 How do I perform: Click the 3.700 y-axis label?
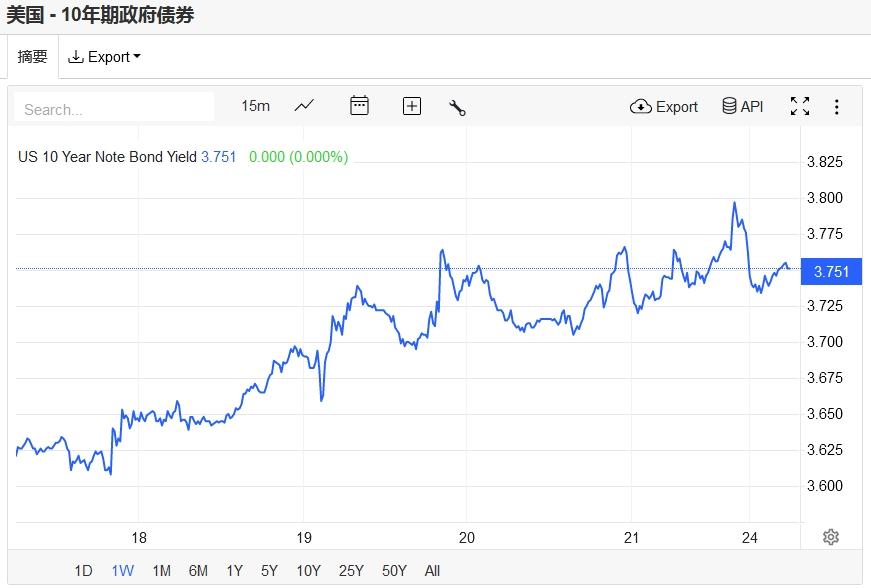(825, 341)
